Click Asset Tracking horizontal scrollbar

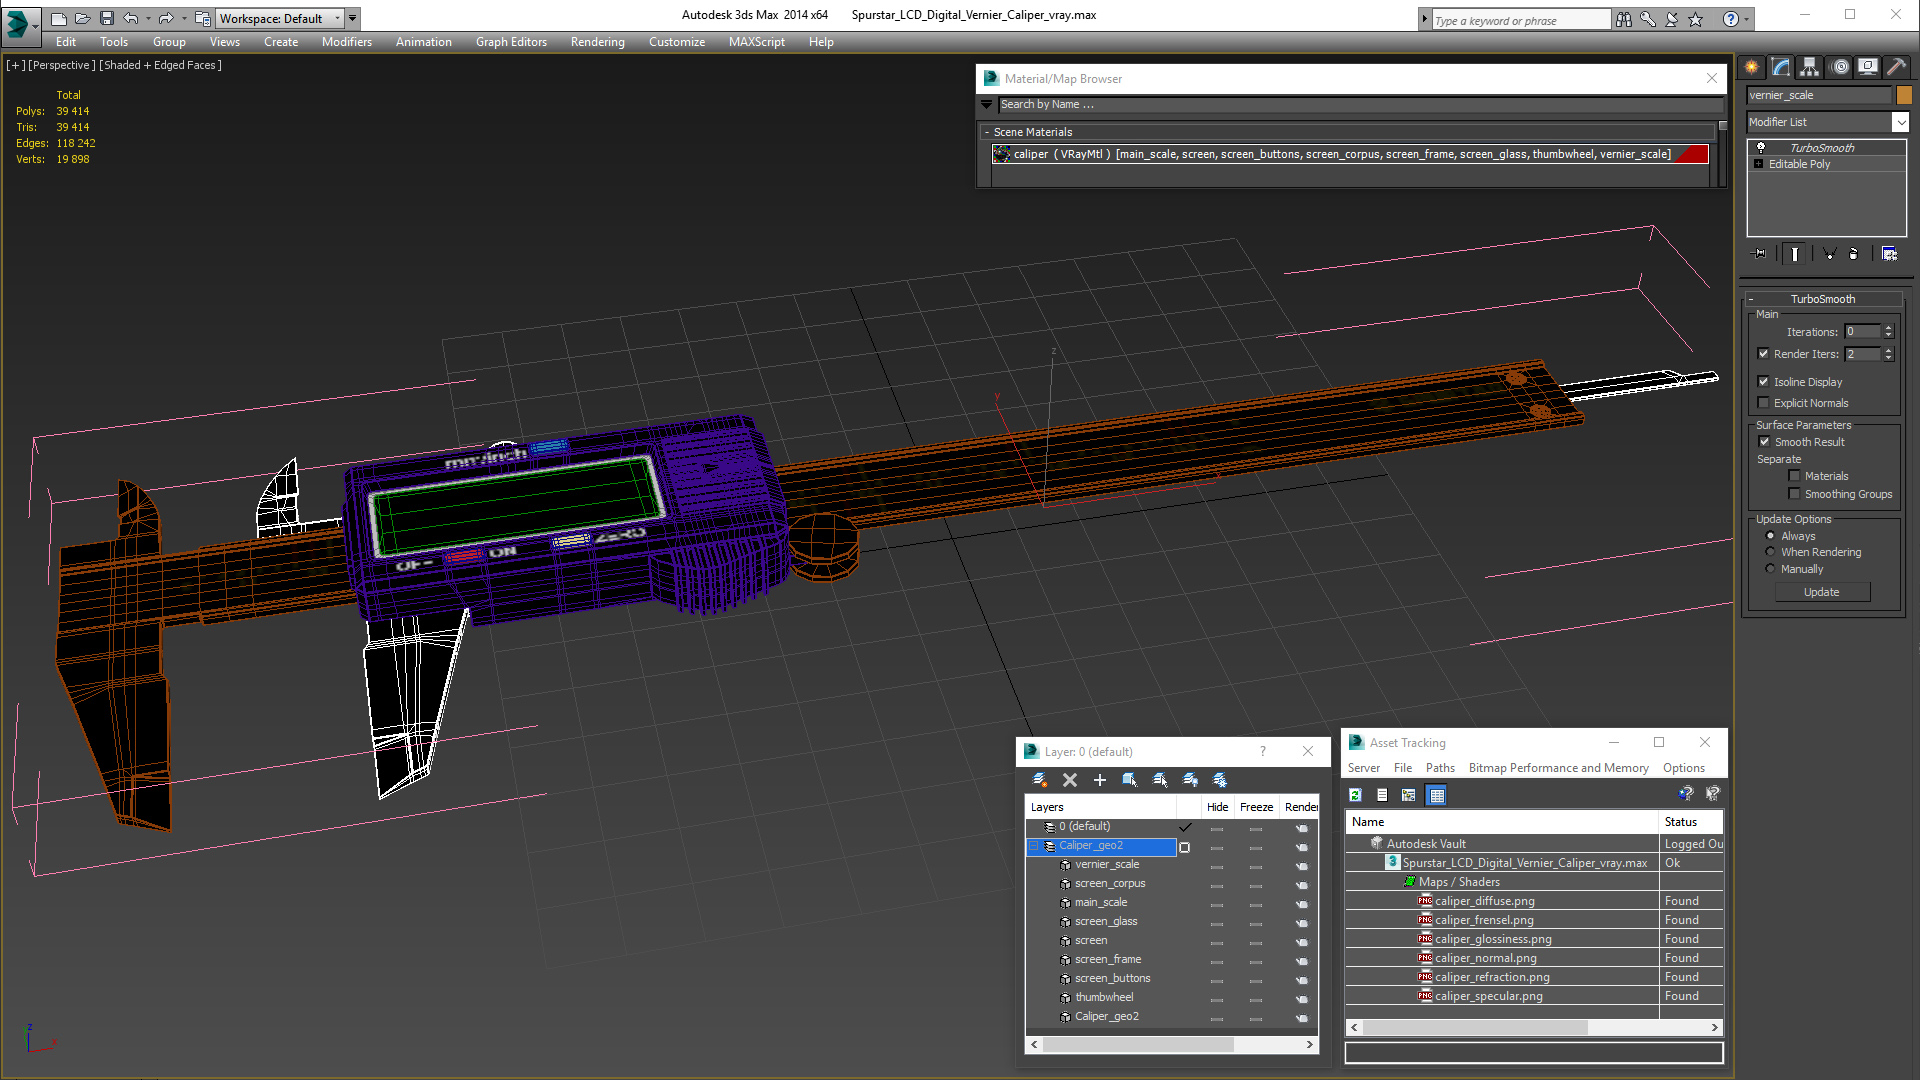click(1535, 1027)
